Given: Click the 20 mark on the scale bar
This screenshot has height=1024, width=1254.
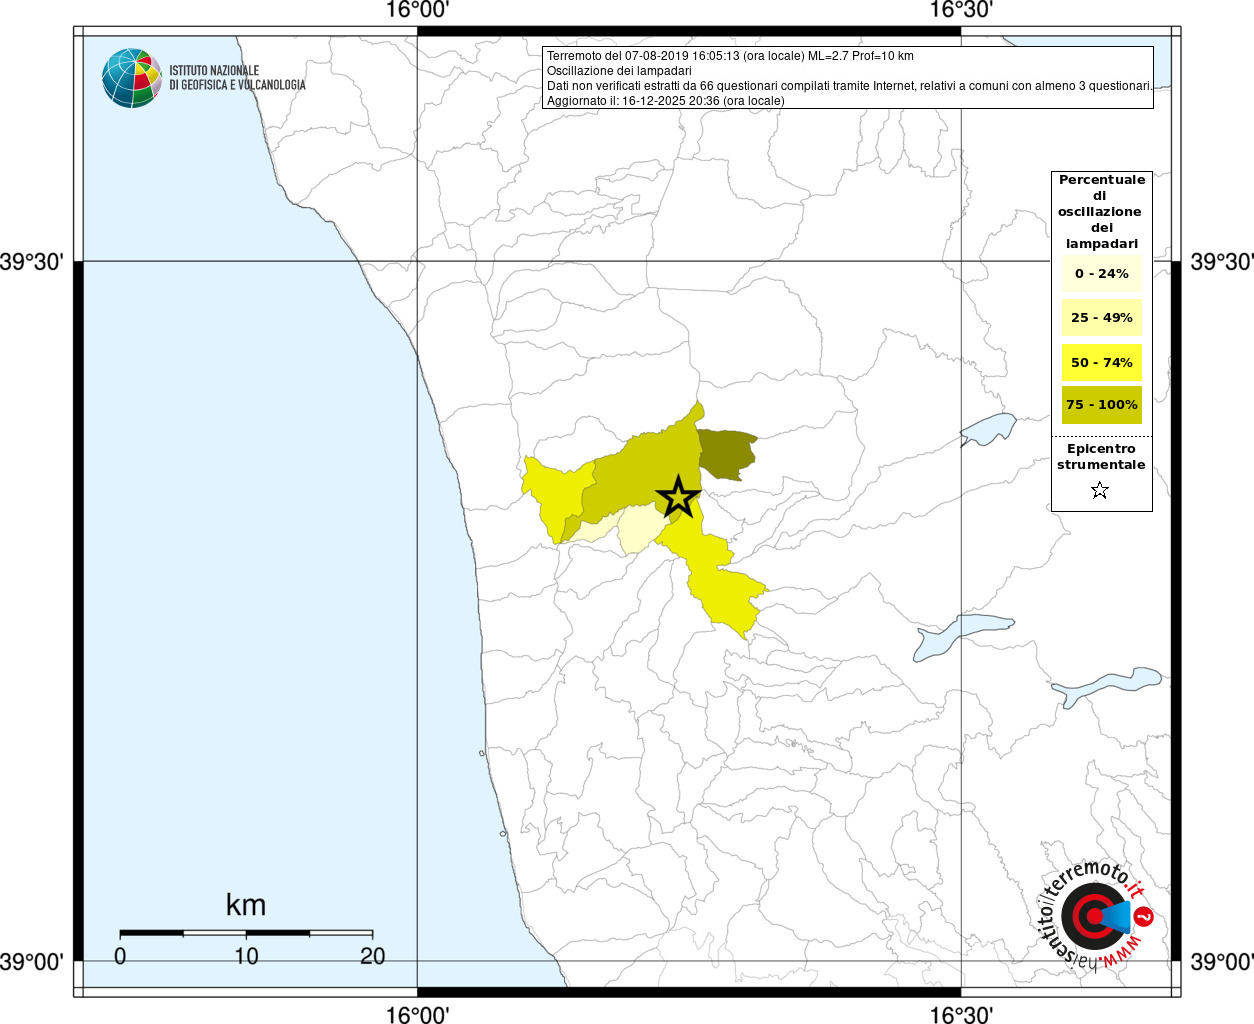Looking at the screenshot, I should [372, 956].
